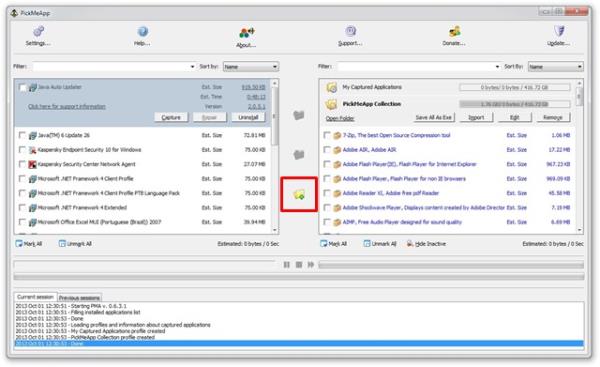The image size is (600, 367).
Task: Click Unmark All in the left panel
Action: coord(75,244)
